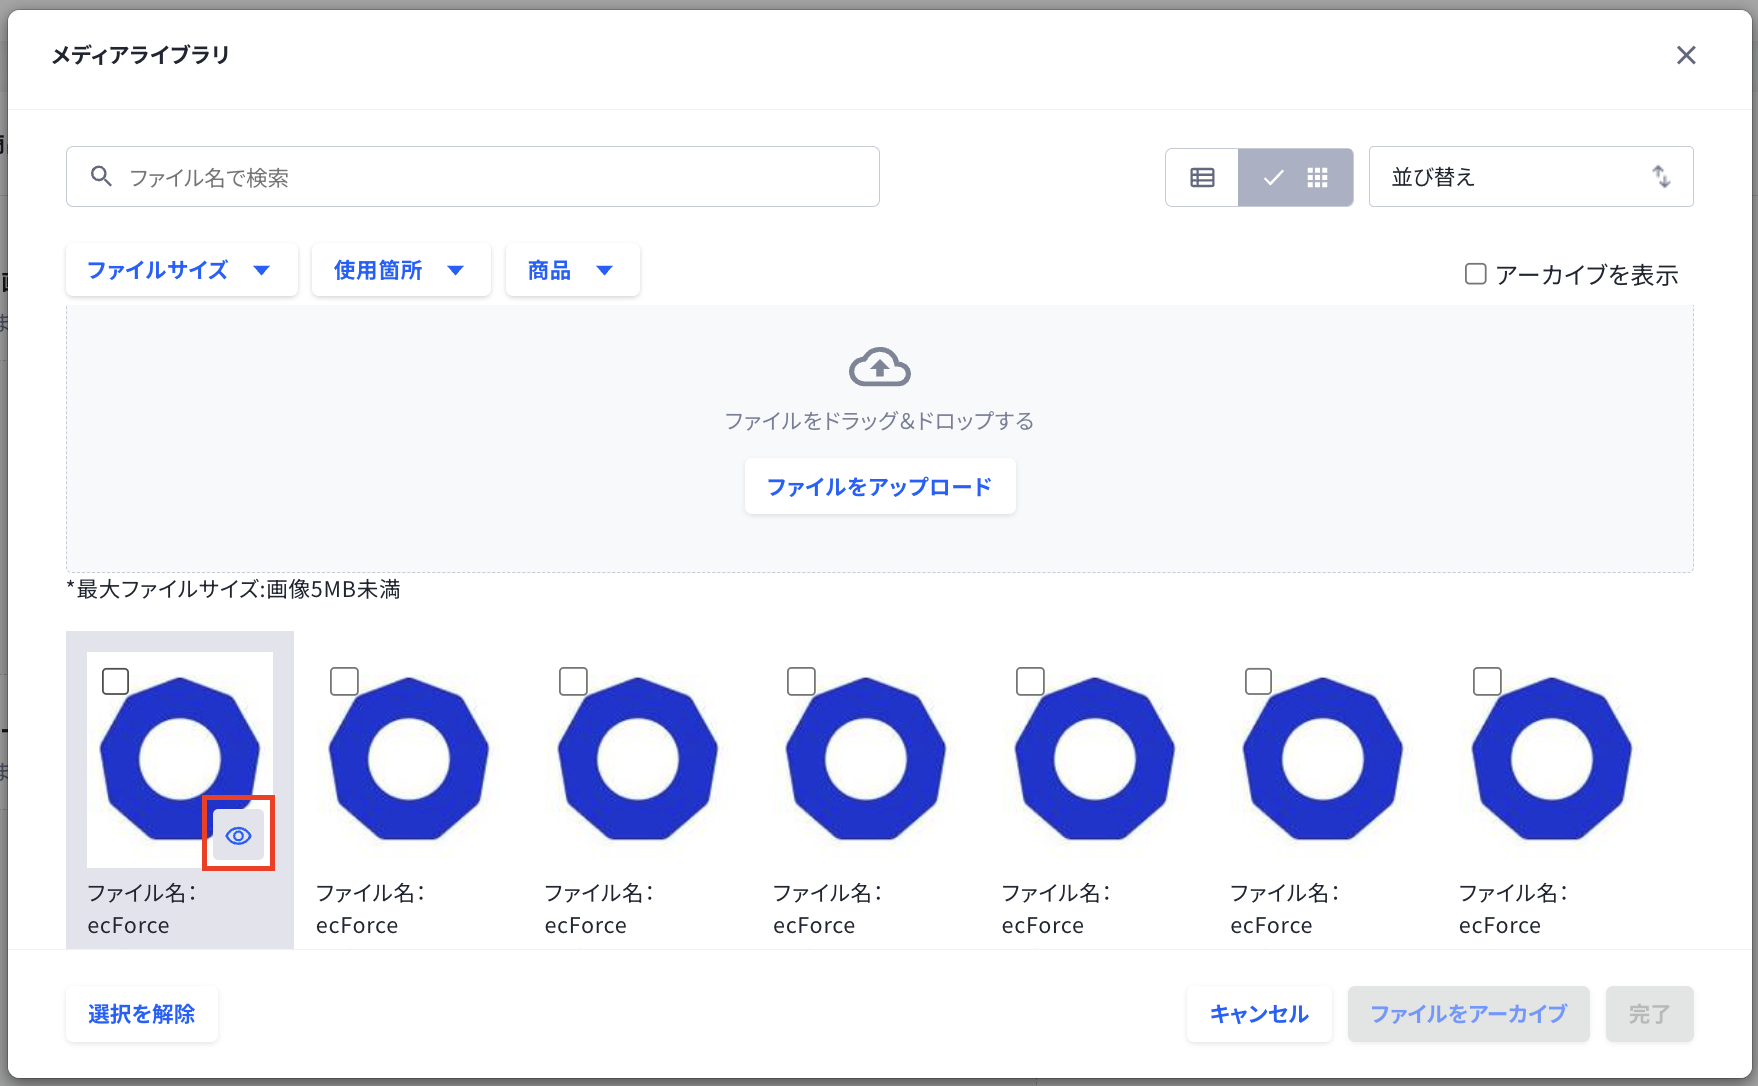Click the メディアライブラリ title
The height and width of the screenshot is (1086, 1758).
point(140,55)
